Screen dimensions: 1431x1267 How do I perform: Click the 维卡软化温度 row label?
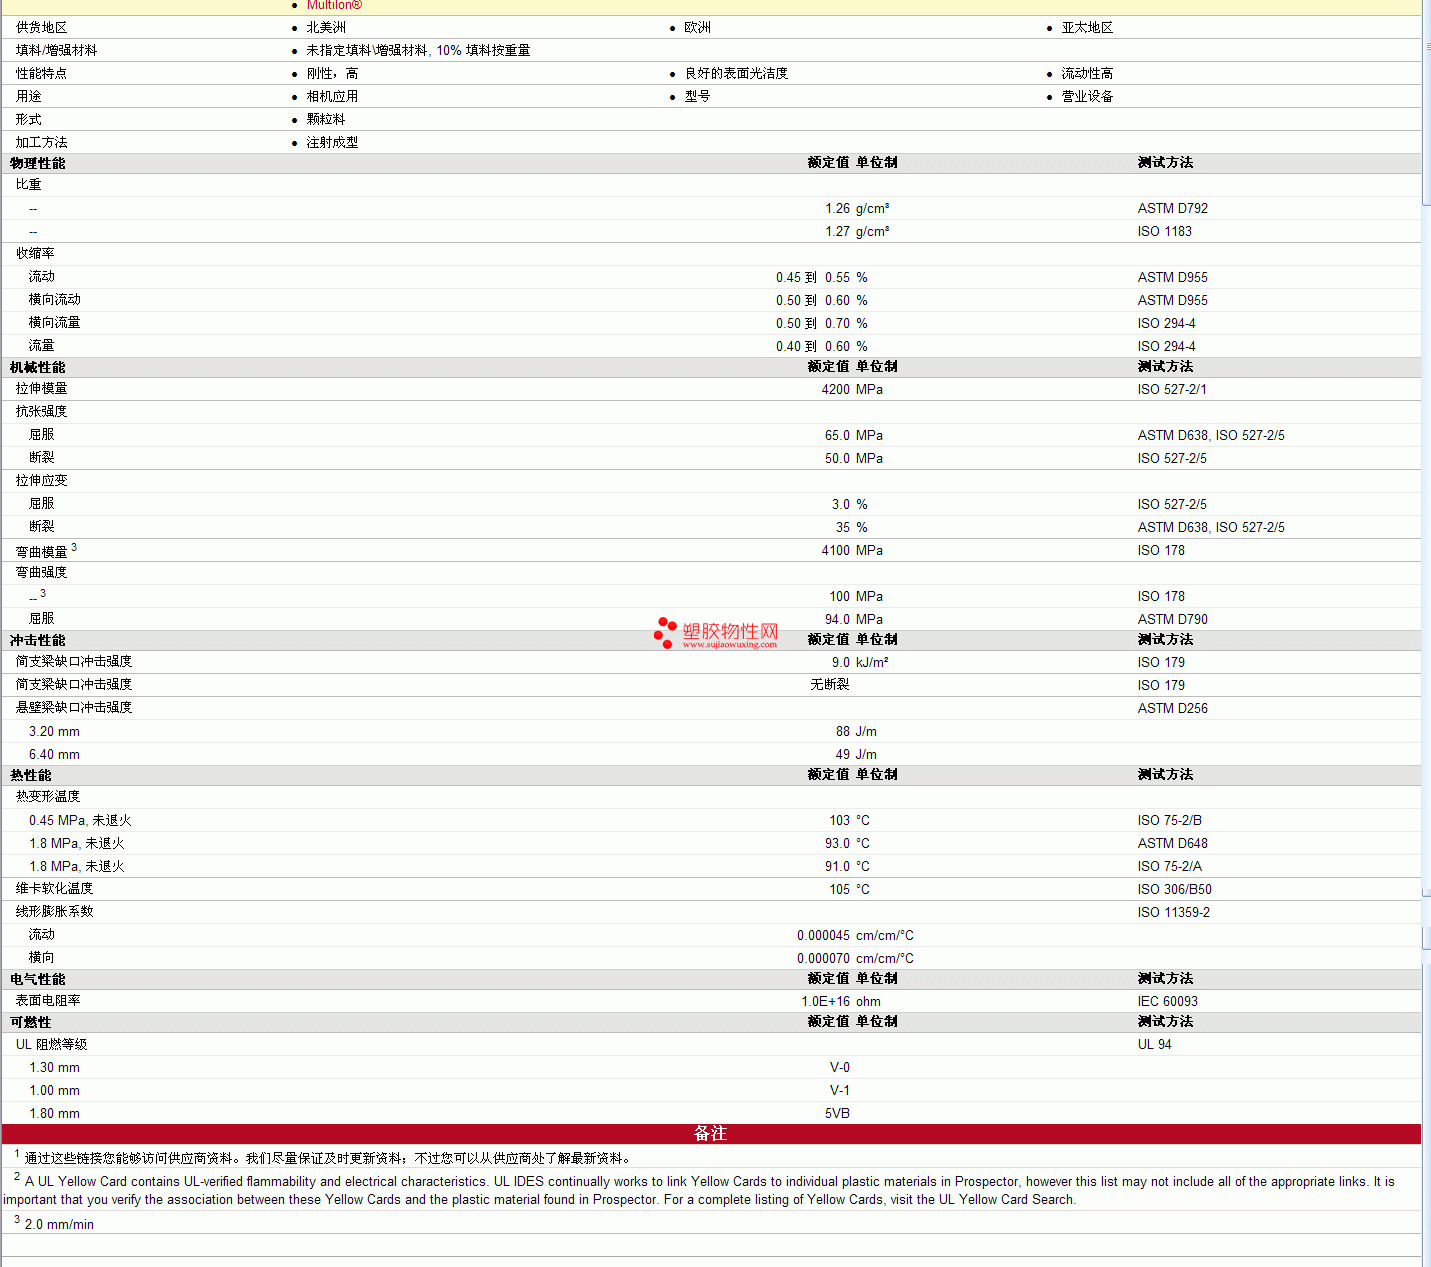click(55, 889)
